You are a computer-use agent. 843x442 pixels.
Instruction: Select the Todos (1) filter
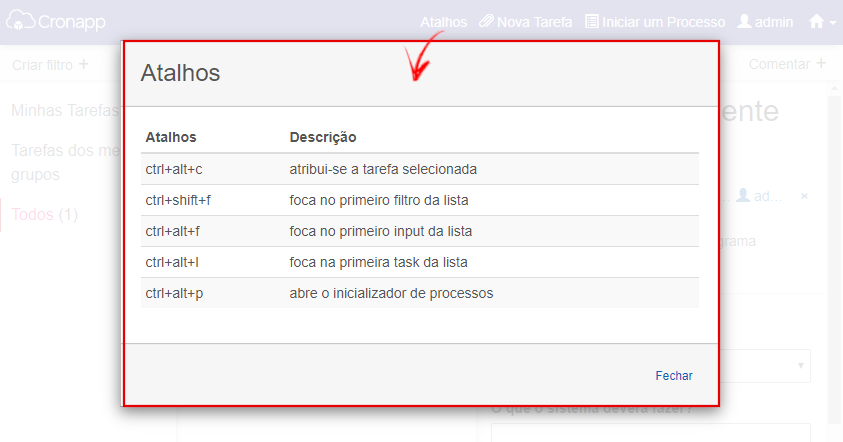click(x=45, y=215)
